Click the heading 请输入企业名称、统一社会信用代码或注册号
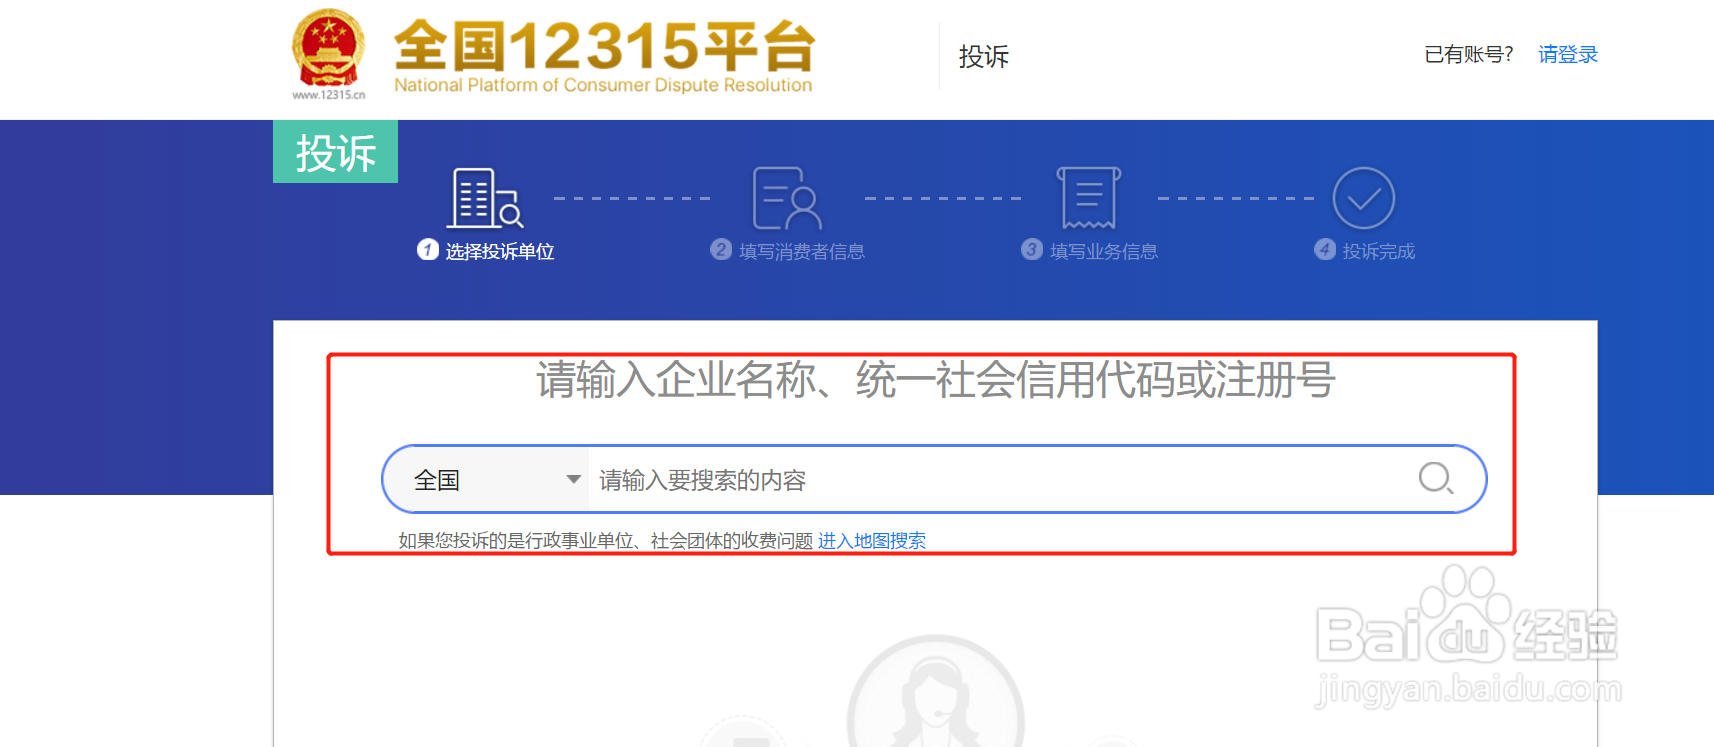The width and height of the screenshot is (1714, 747). (x=936, y=380)
